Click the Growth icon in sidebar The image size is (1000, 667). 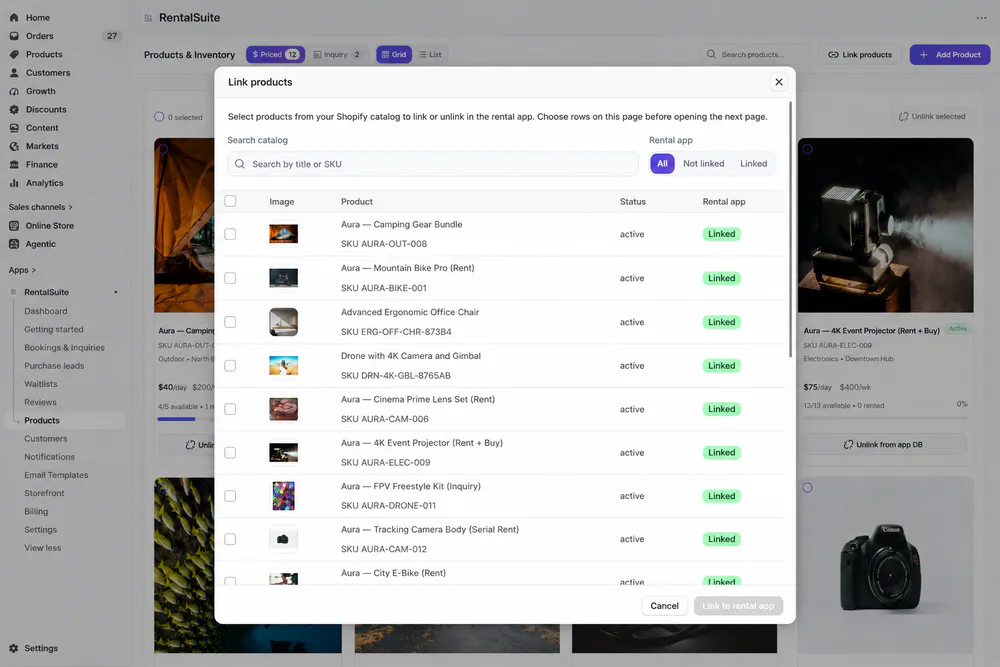pyautogui.click(x=14, y=91)
